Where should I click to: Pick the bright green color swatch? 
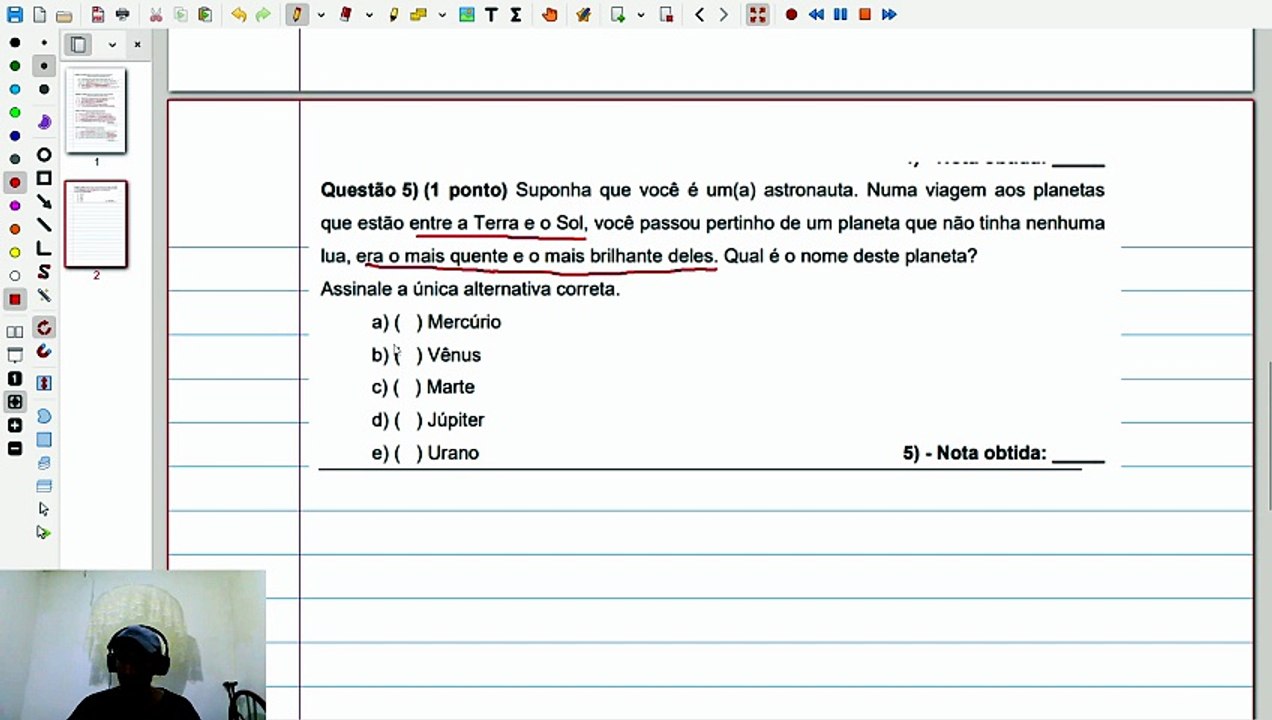(15, 113)
